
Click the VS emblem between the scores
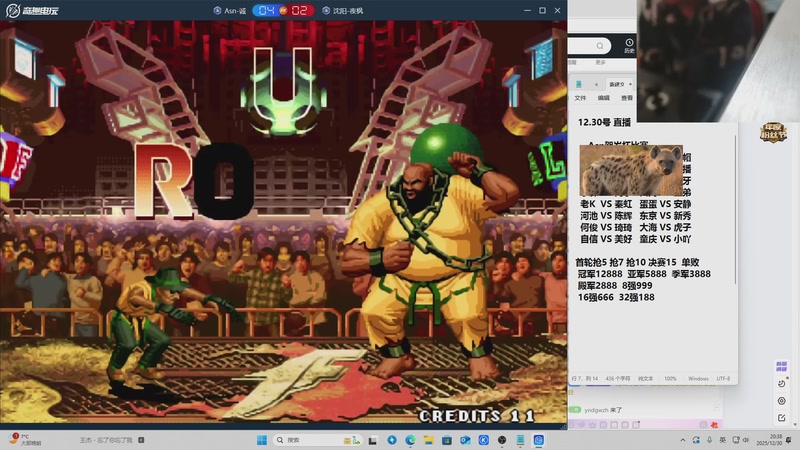click(283, 10)
